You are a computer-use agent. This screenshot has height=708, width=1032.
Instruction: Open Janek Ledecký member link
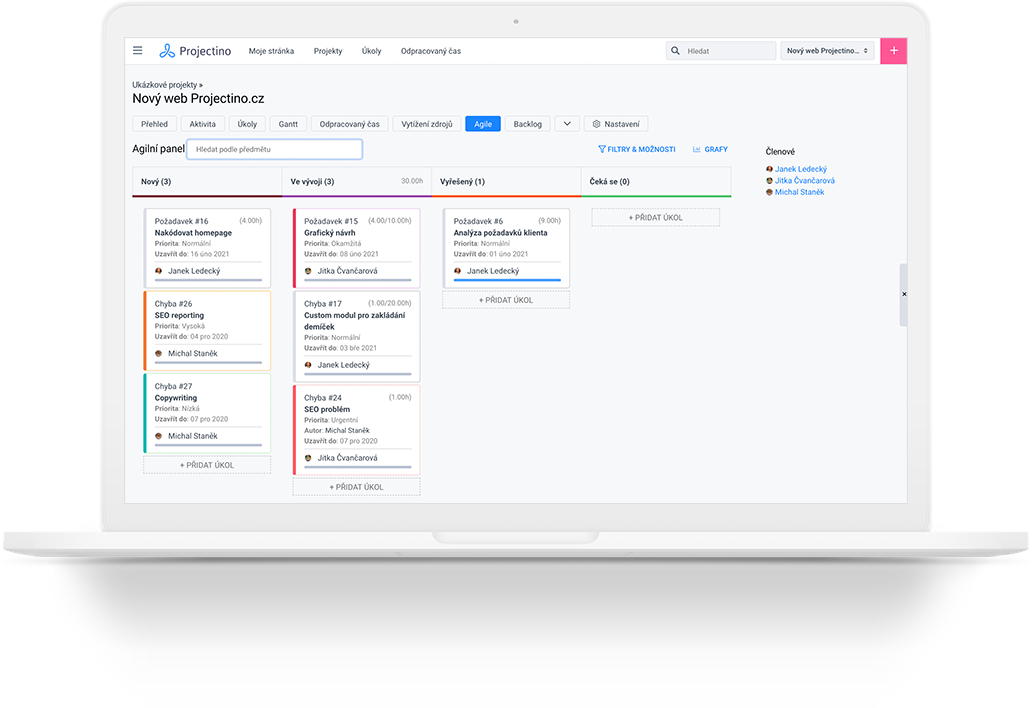click(801, 169)
